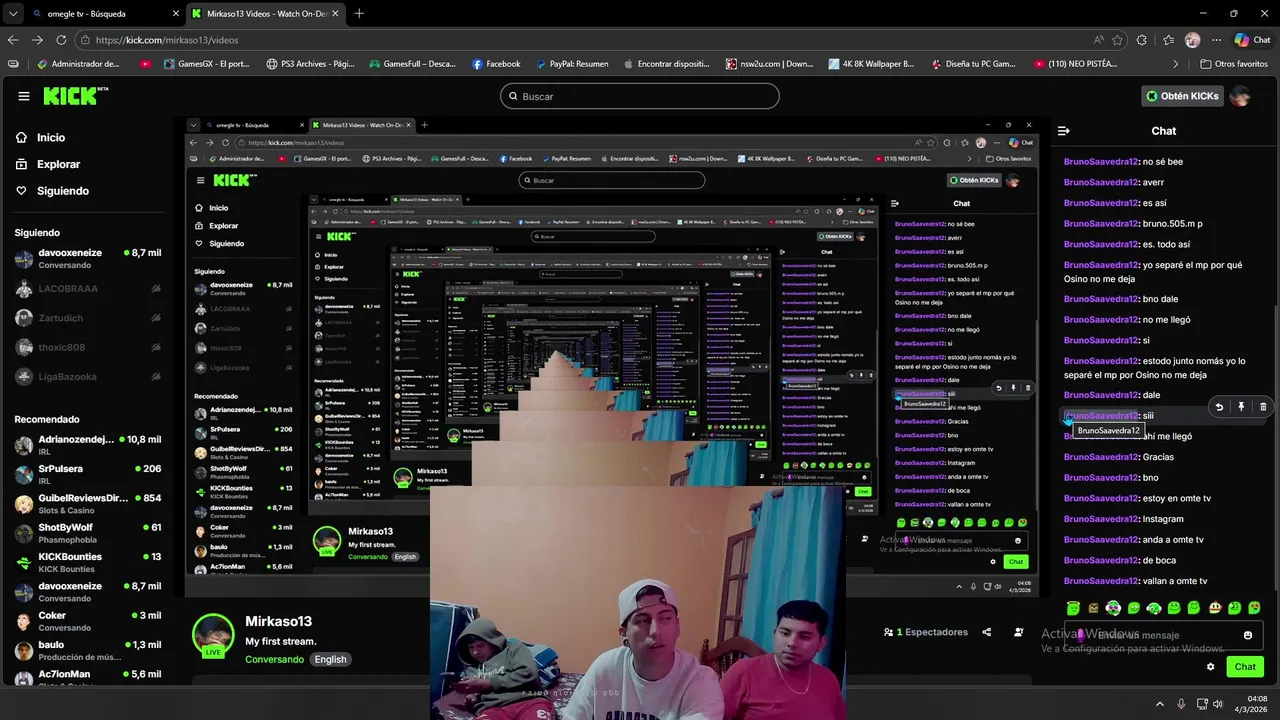1280x720 pixels.
Task: Show hidden system tray icons
Action: (1161, 704)
